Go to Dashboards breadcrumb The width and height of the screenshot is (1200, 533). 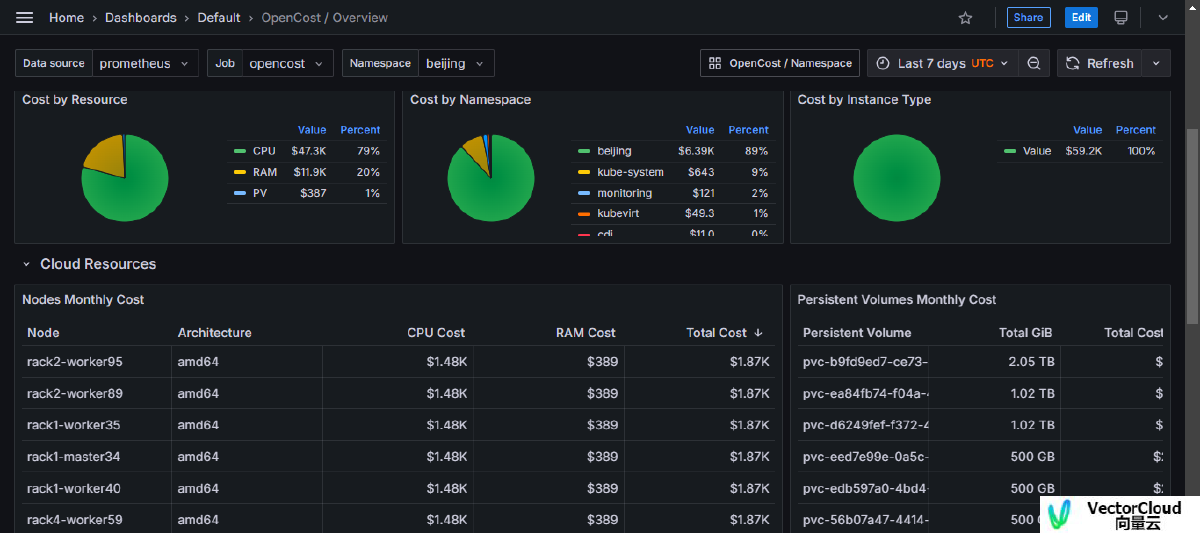(x=140, y=18)
